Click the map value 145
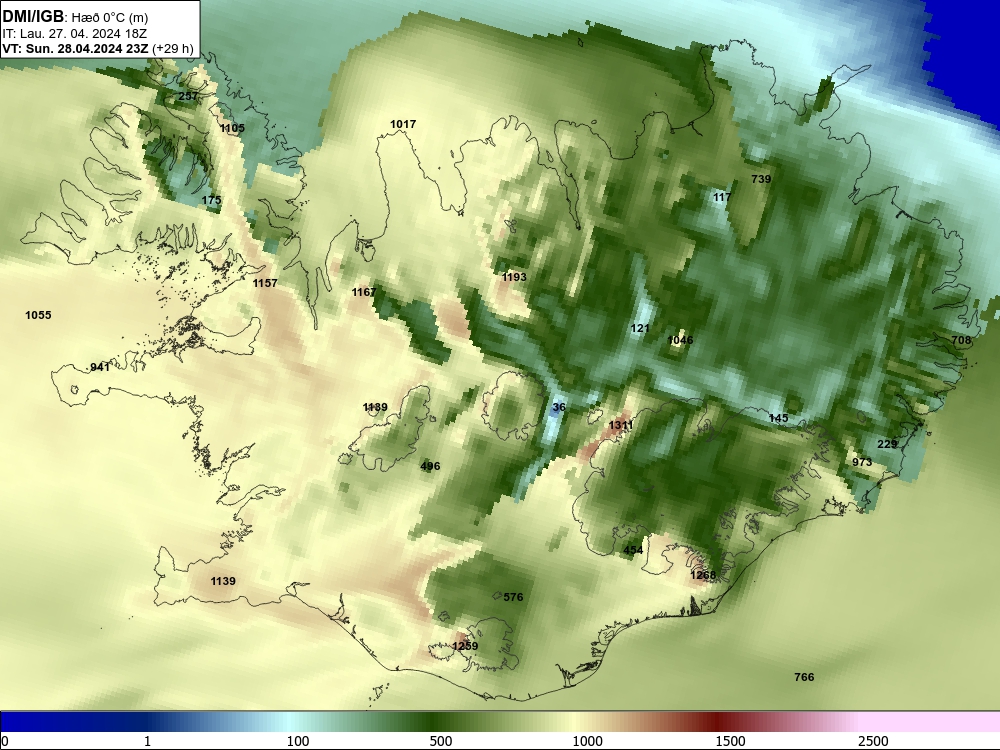Image resolution: width=1000 pixels, height=750 pixels. [779, 418]
